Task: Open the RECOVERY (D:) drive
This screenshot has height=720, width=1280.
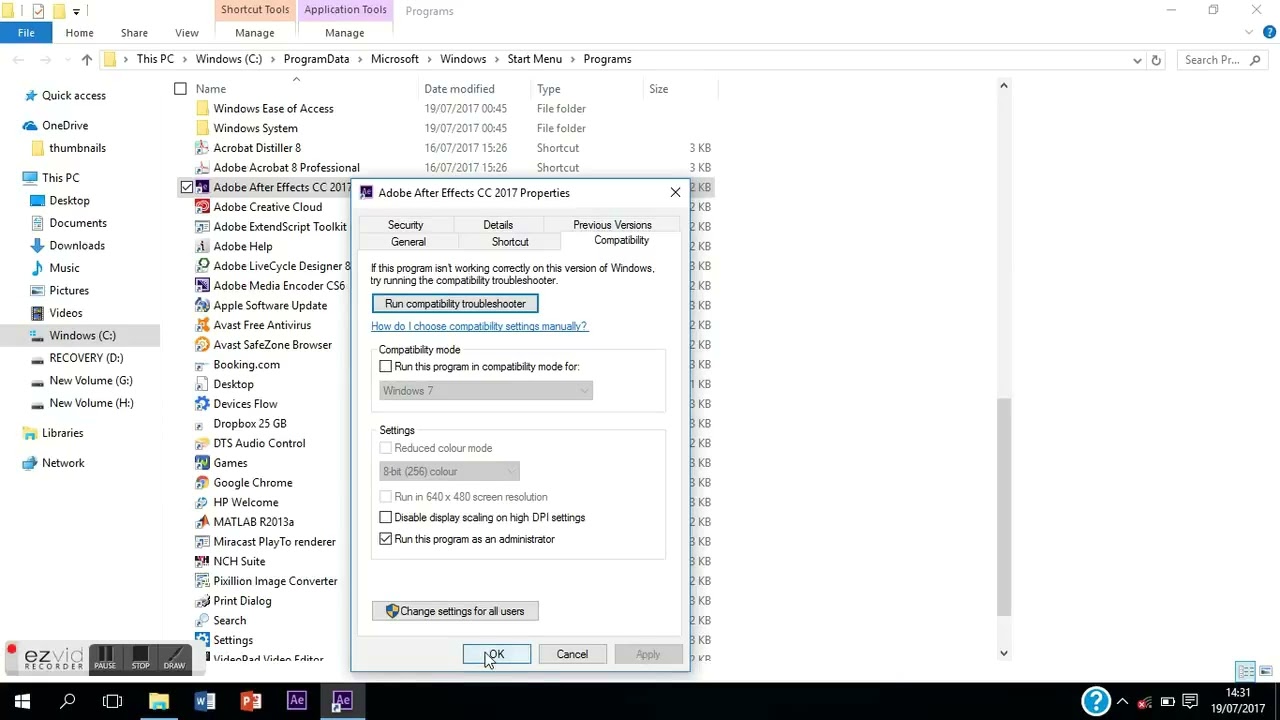Action: [x=86, y=358]
